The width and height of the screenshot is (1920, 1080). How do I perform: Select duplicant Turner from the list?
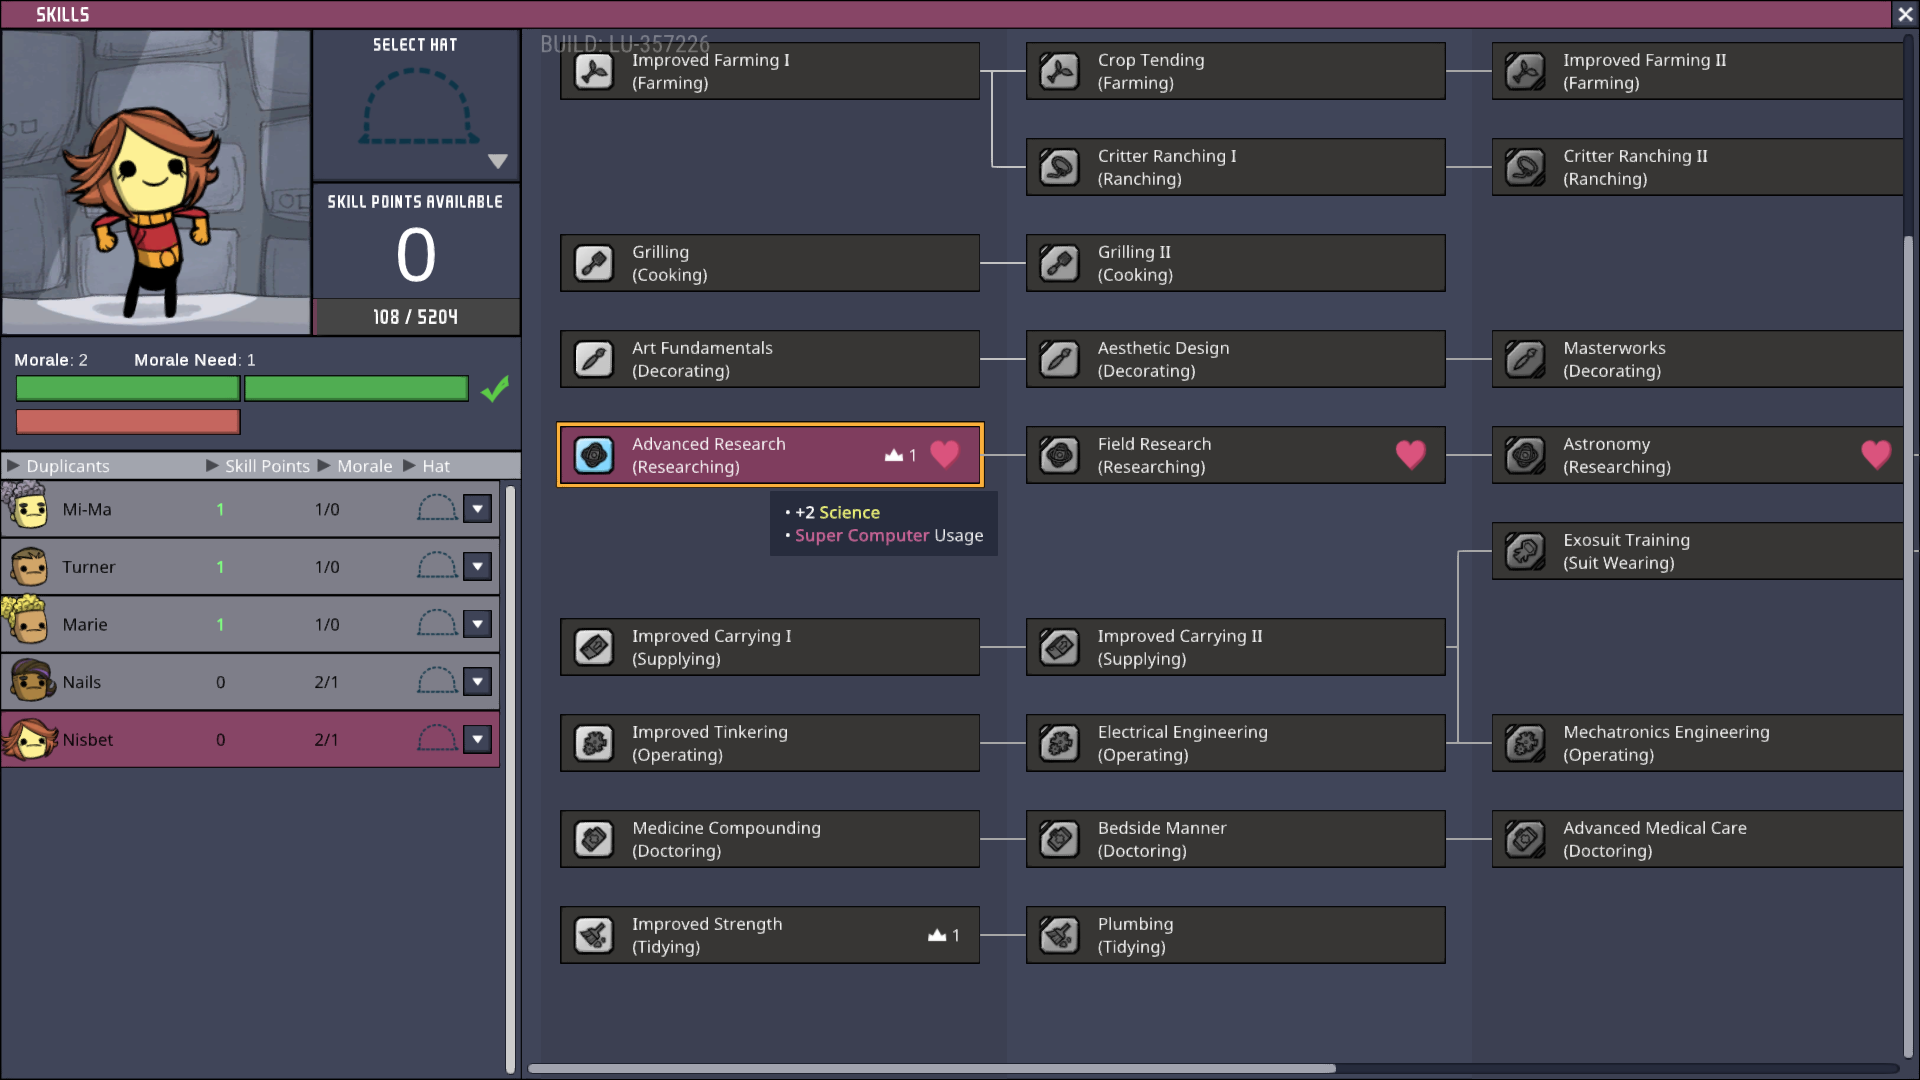pos(88,567)
